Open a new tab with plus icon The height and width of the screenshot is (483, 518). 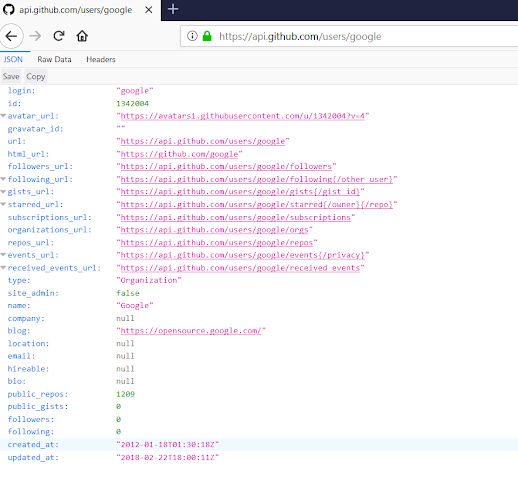(173, 9)
